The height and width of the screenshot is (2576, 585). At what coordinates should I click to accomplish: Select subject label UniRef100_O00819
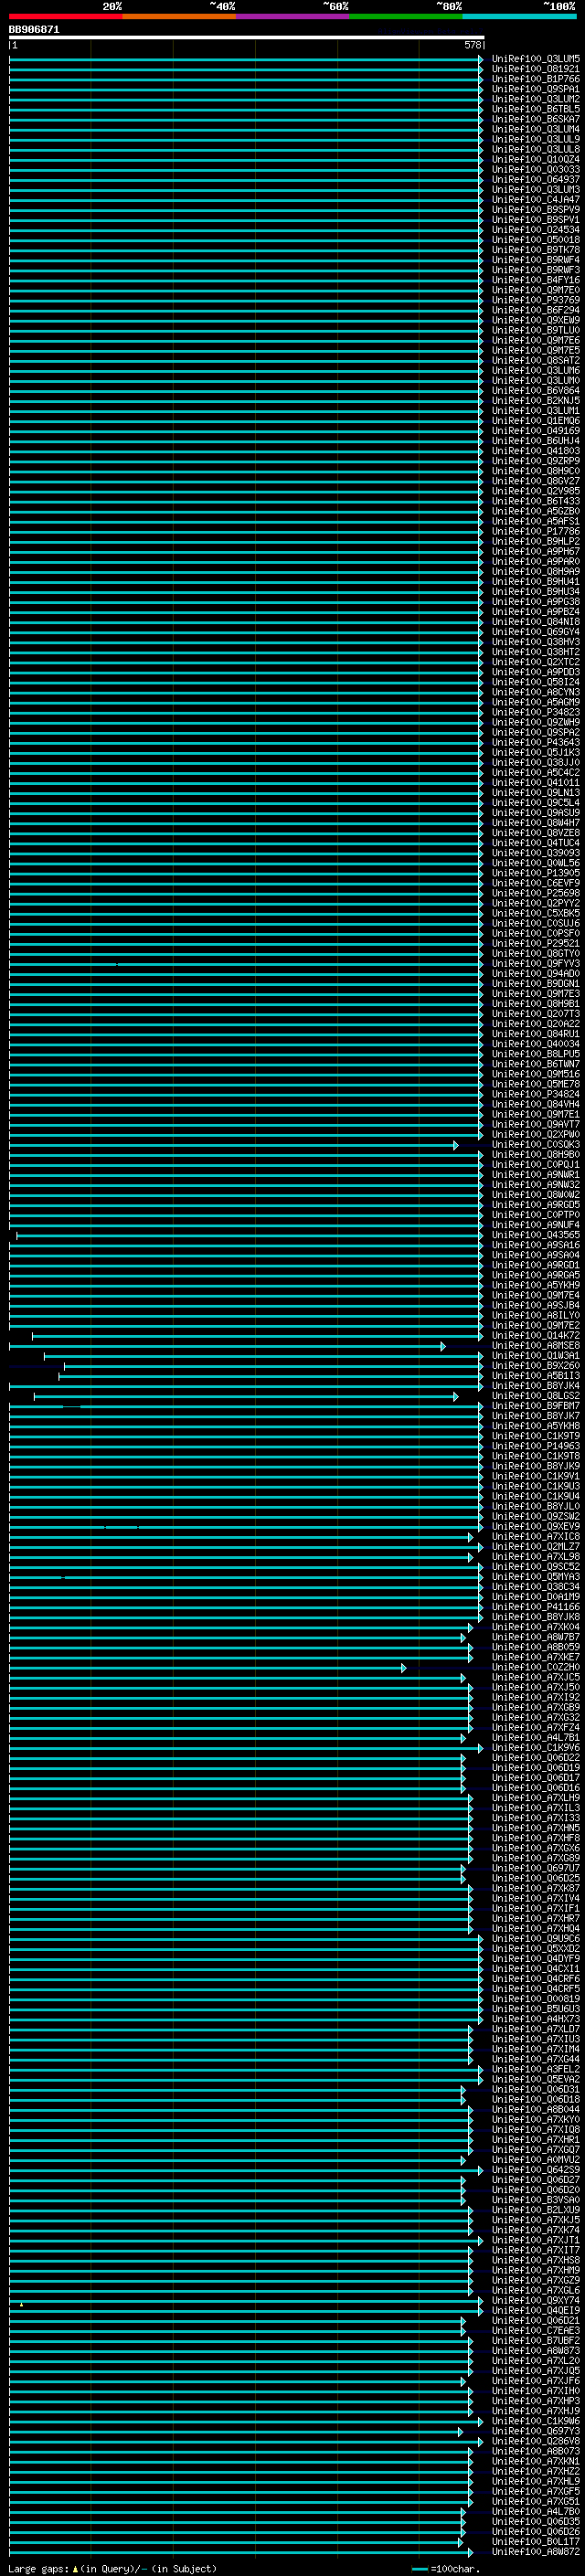click(x=536, y=1999)
